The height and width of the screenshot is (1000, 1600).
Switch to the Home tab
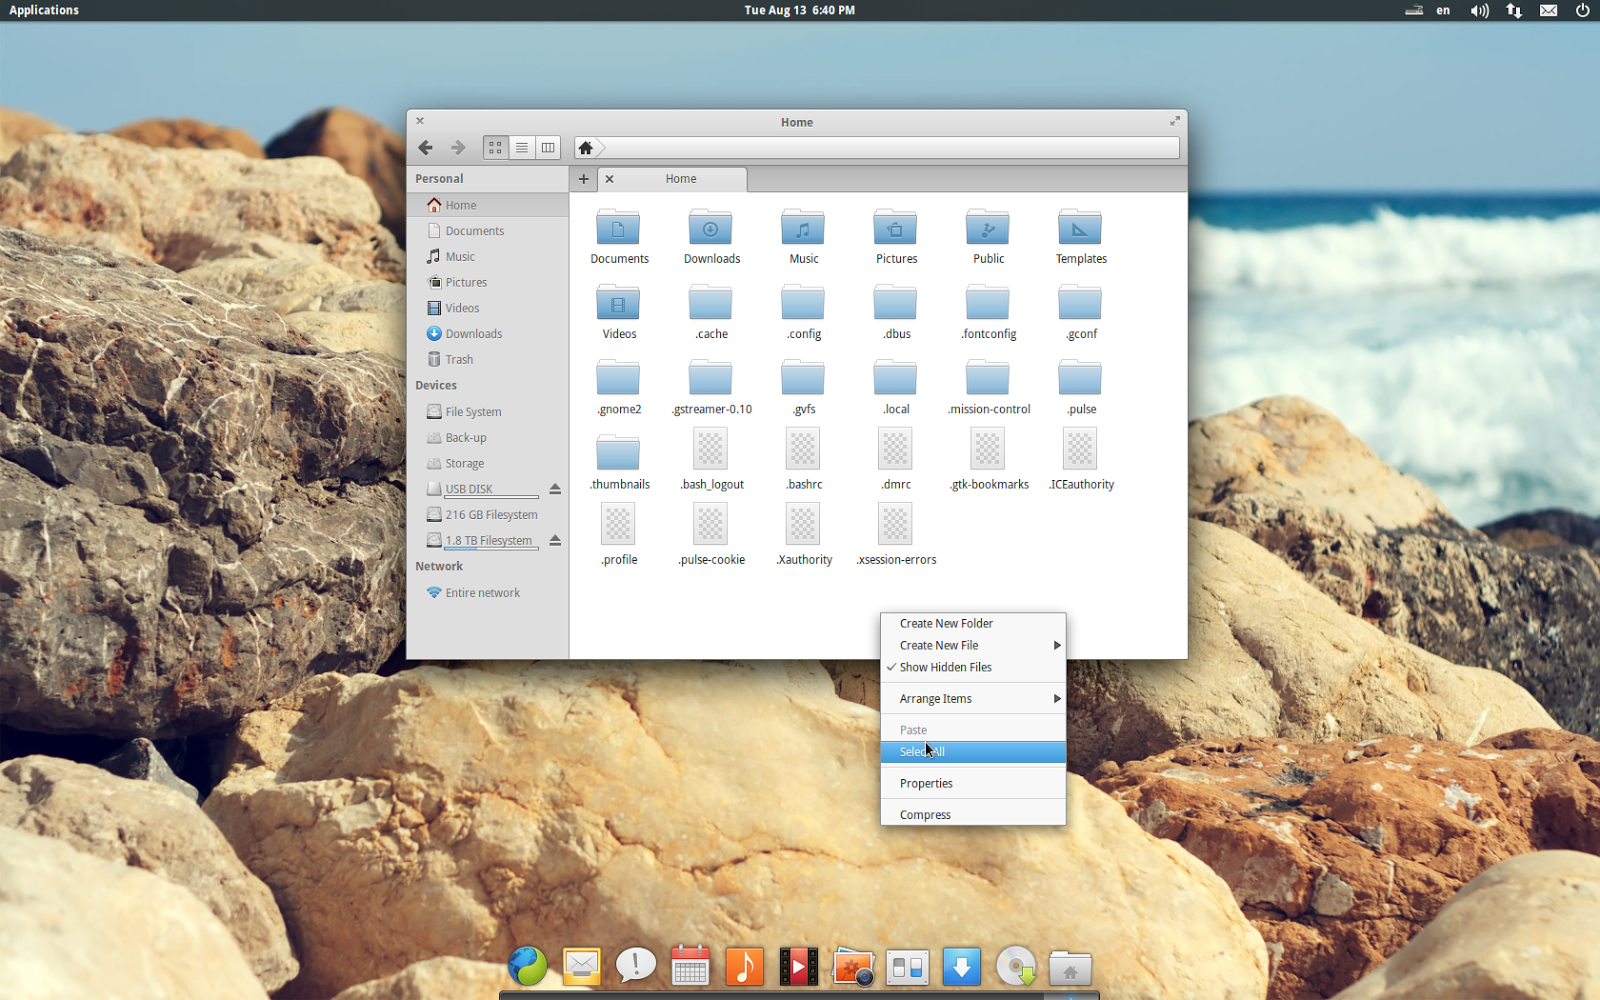[x=679, y=178]
